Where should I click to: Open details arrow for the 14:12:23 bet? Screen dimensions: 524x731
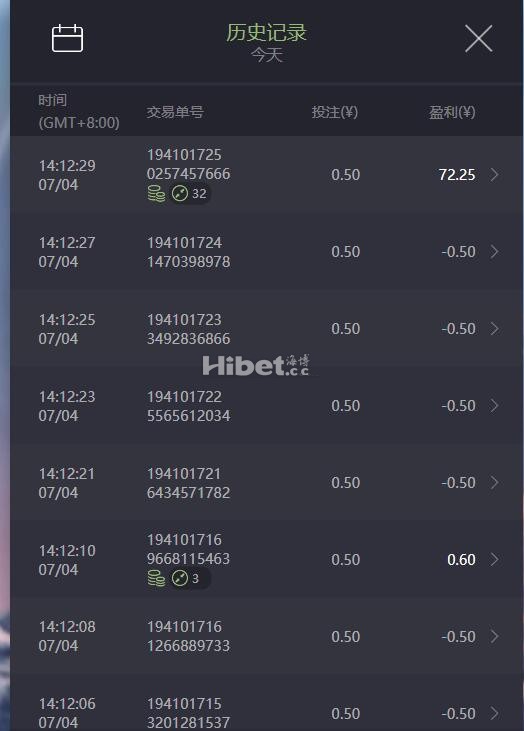(x=494, y=406)
